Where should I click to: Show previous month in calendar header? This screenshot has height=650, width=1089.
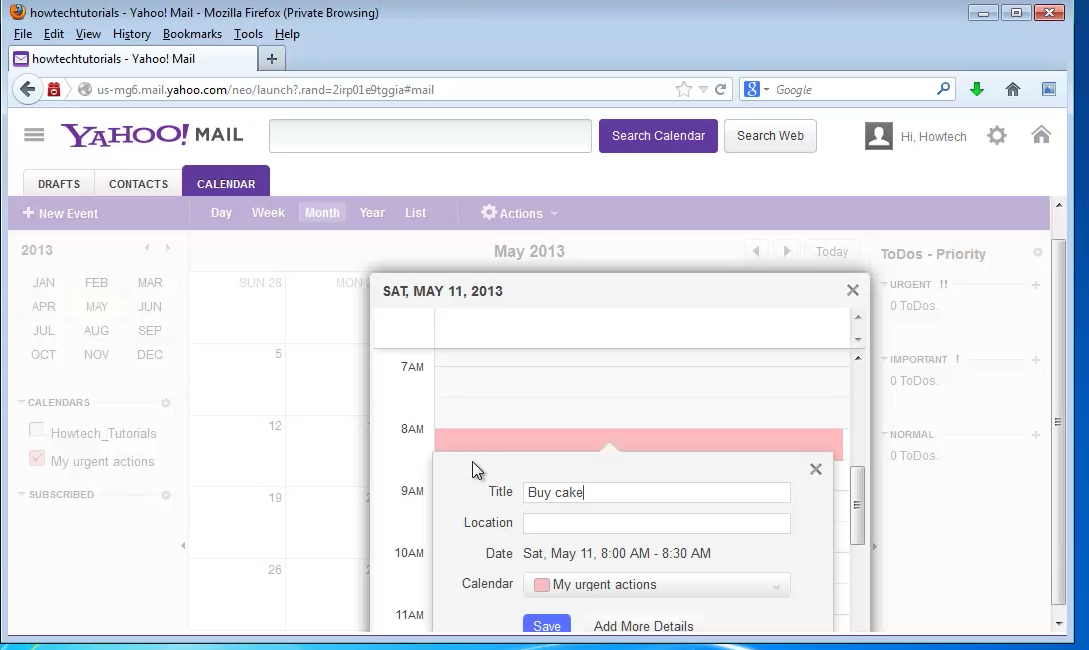[756, 251]
